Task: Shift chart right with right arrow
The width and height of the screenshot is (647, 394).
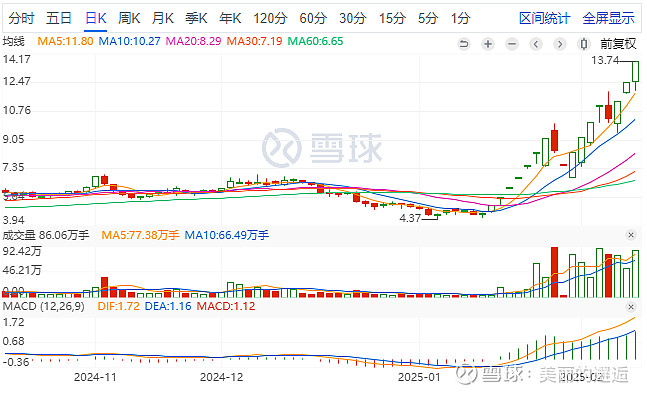Action: 560,44
